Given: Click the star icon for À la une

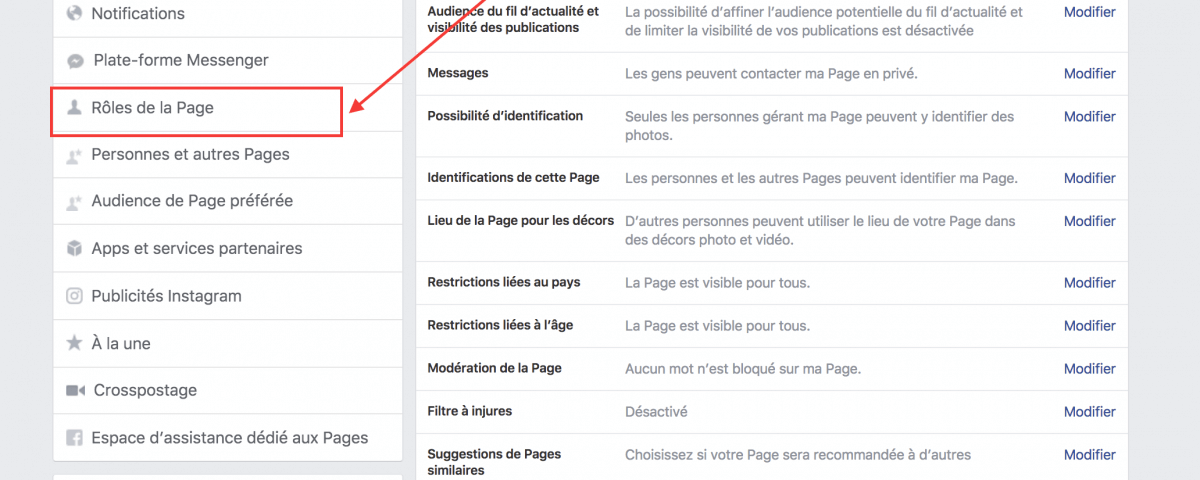Looking at the screenshot, I should (74, 343).
